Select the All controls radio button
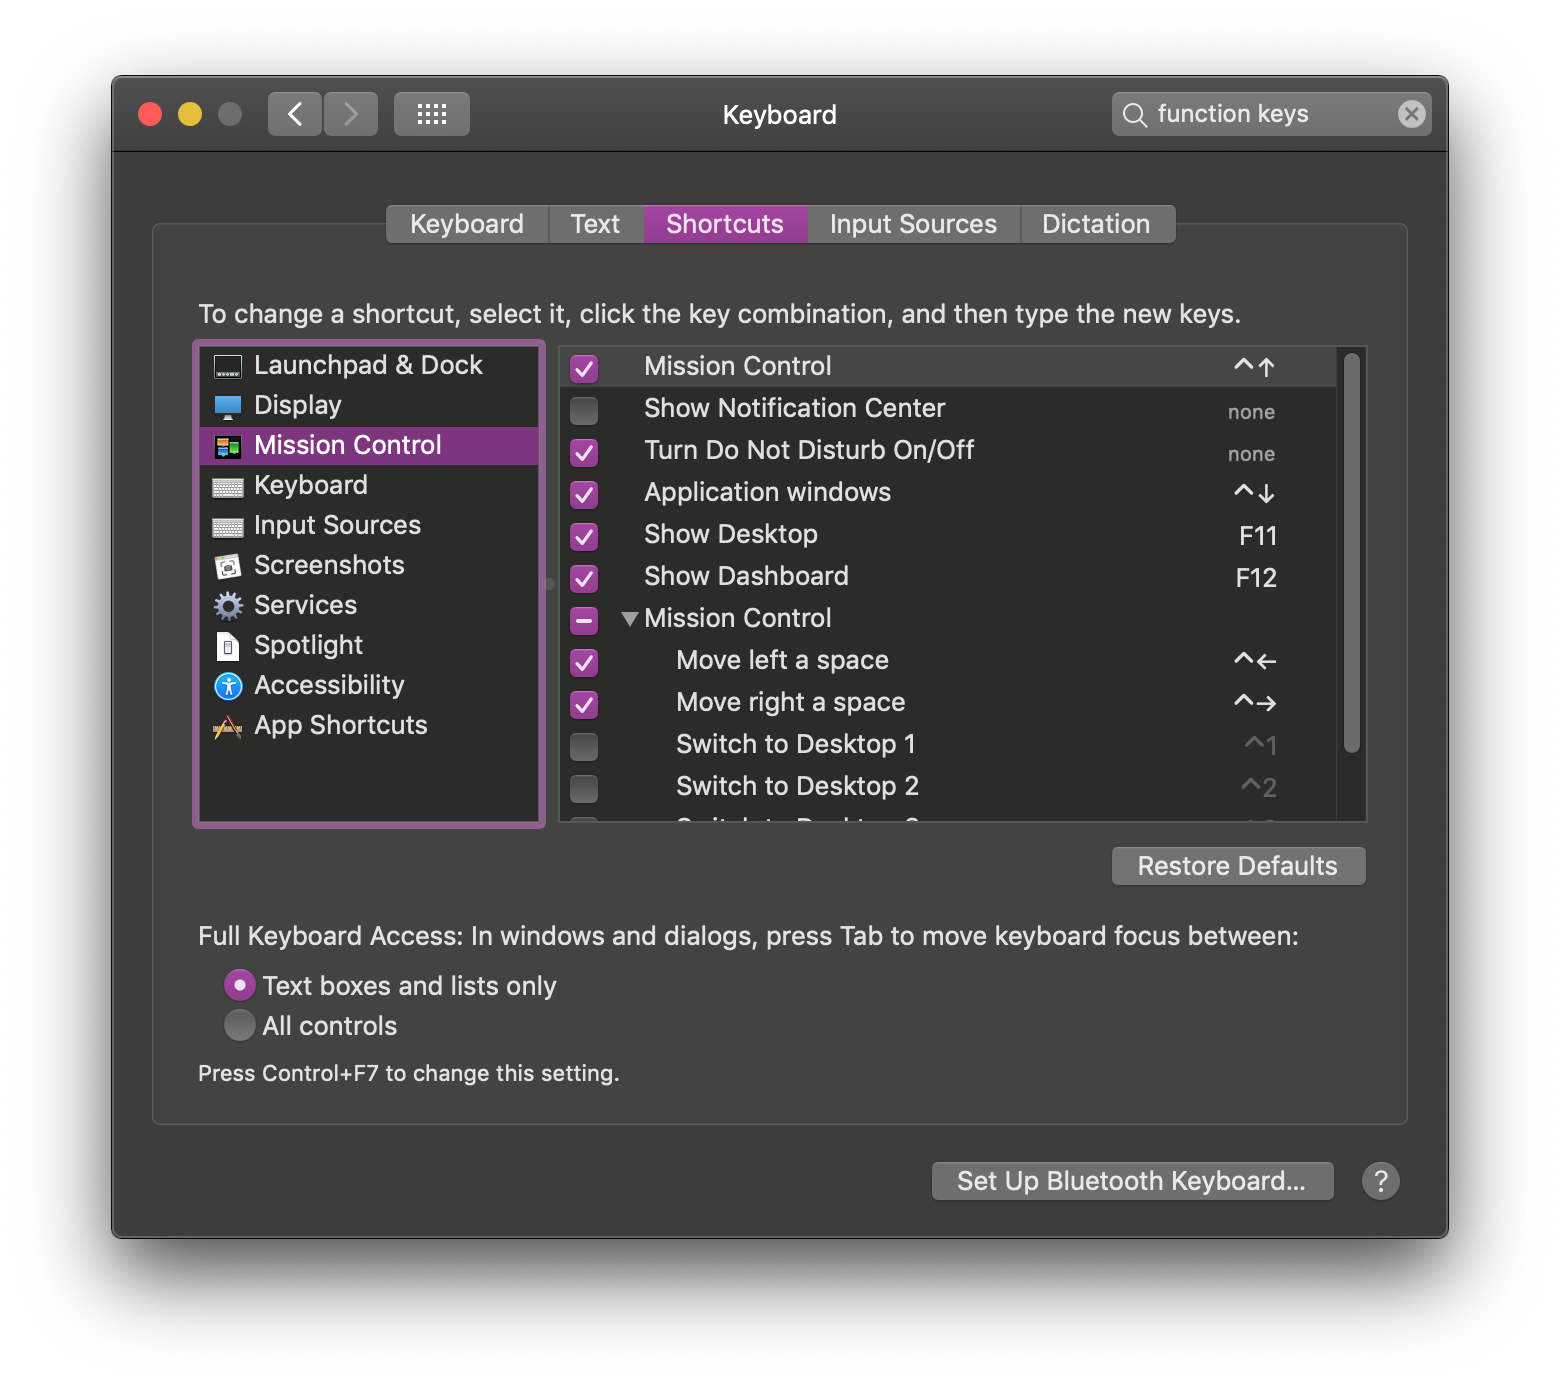 click(x=239, y=1025)
